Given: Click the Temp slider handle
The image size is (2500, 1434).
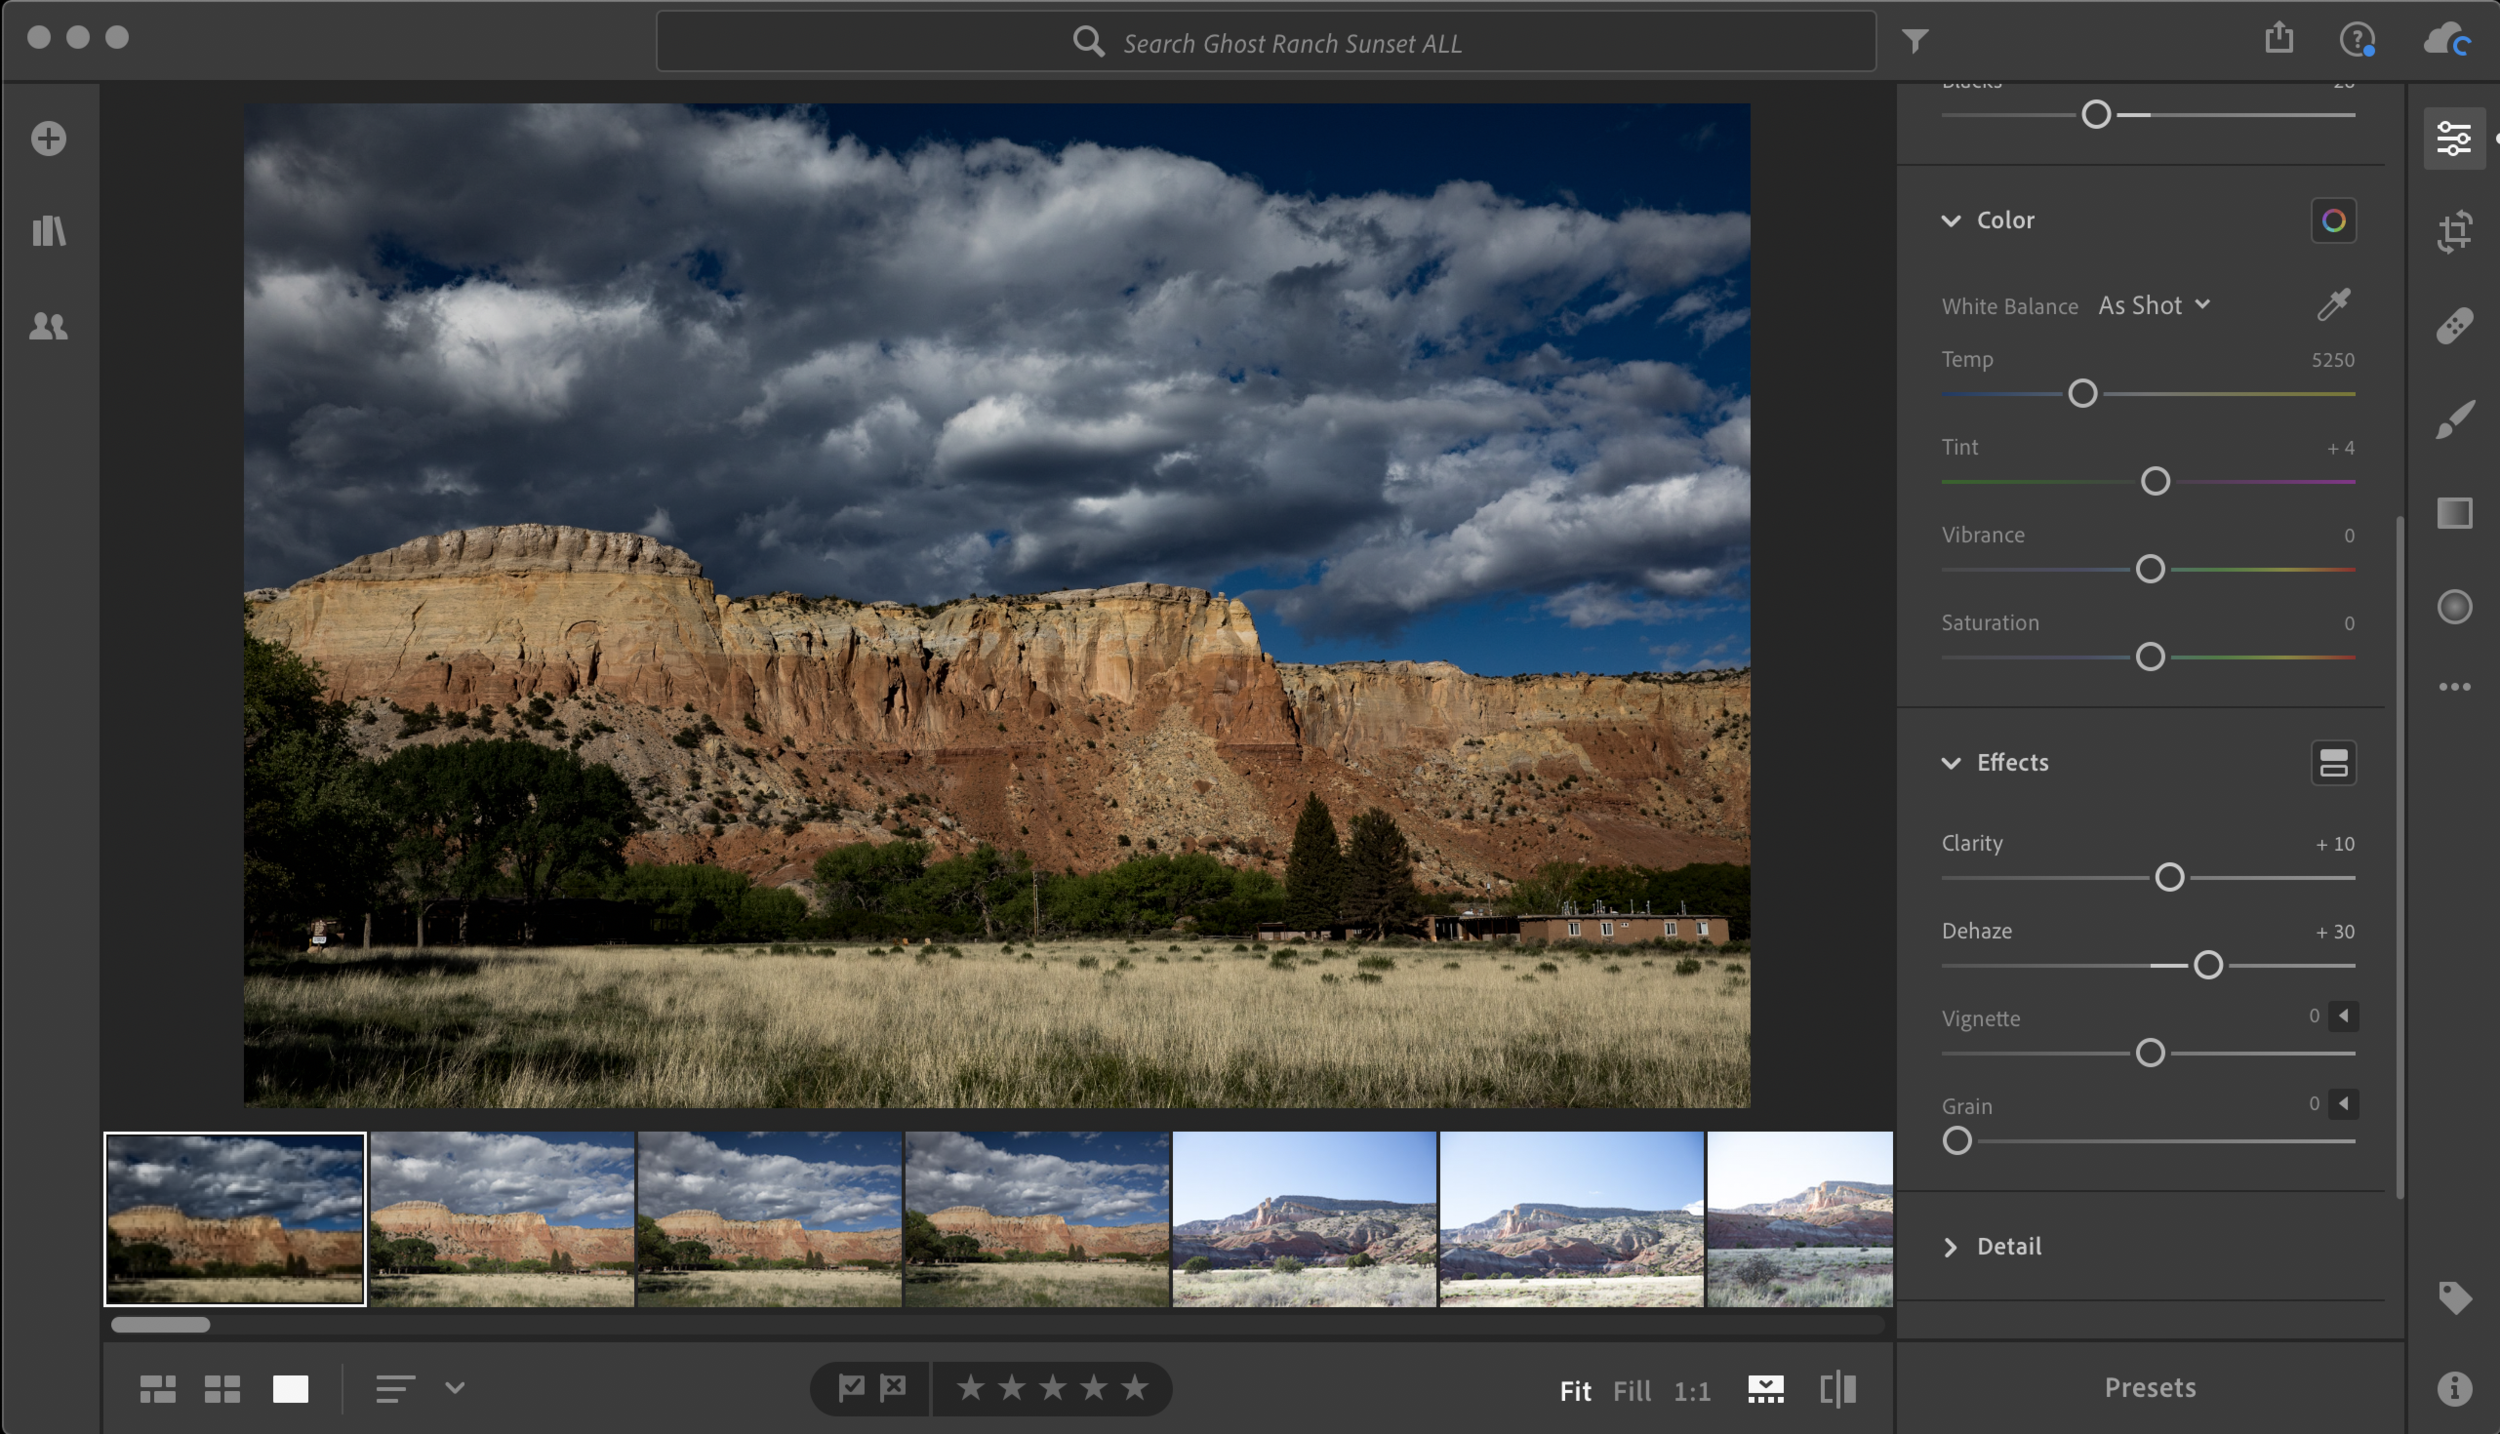Looking at the screenshot, I should click(x=2082, y=394).
